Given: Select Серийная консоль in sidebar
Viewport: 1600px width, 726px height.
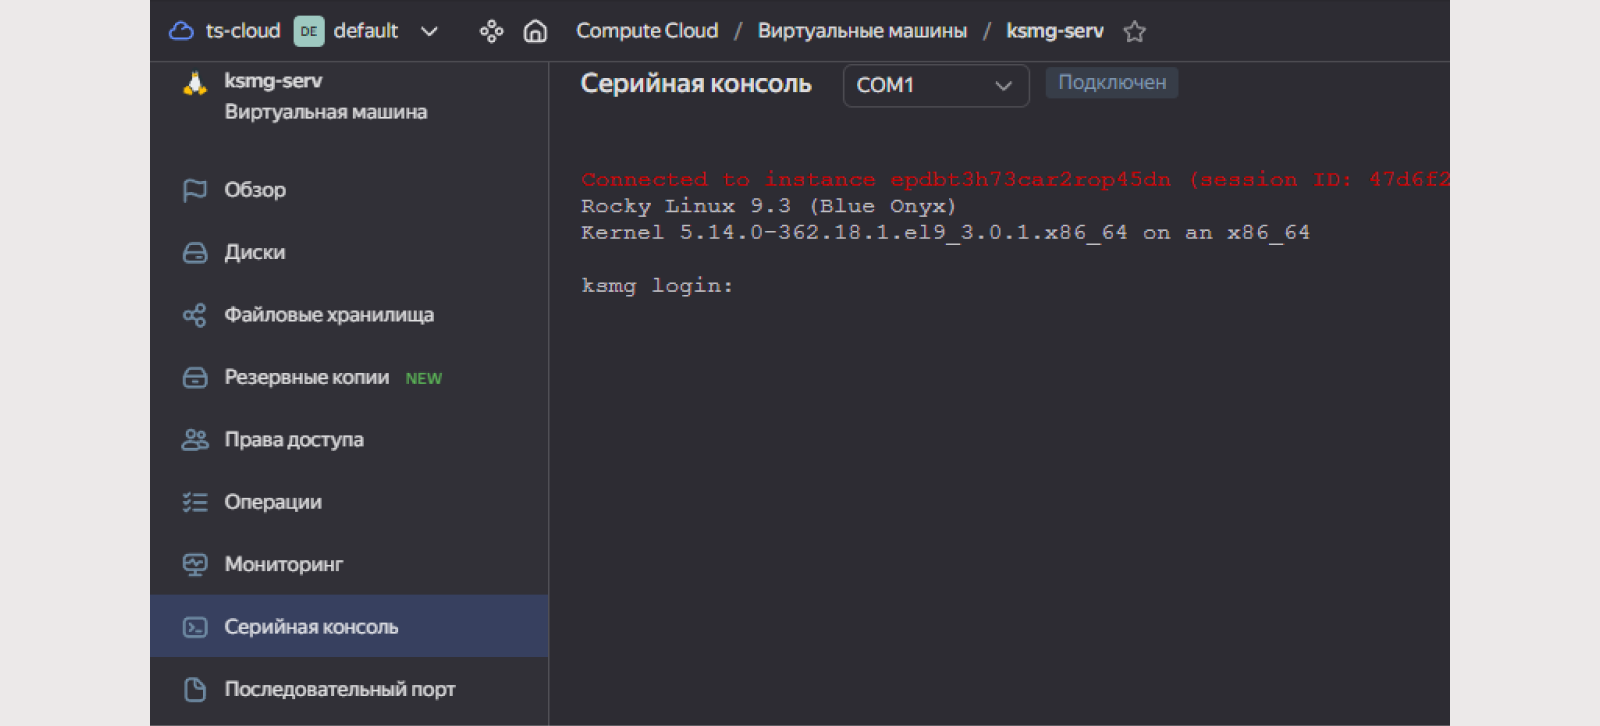Looking at the screenshot, I should [349, 627].
